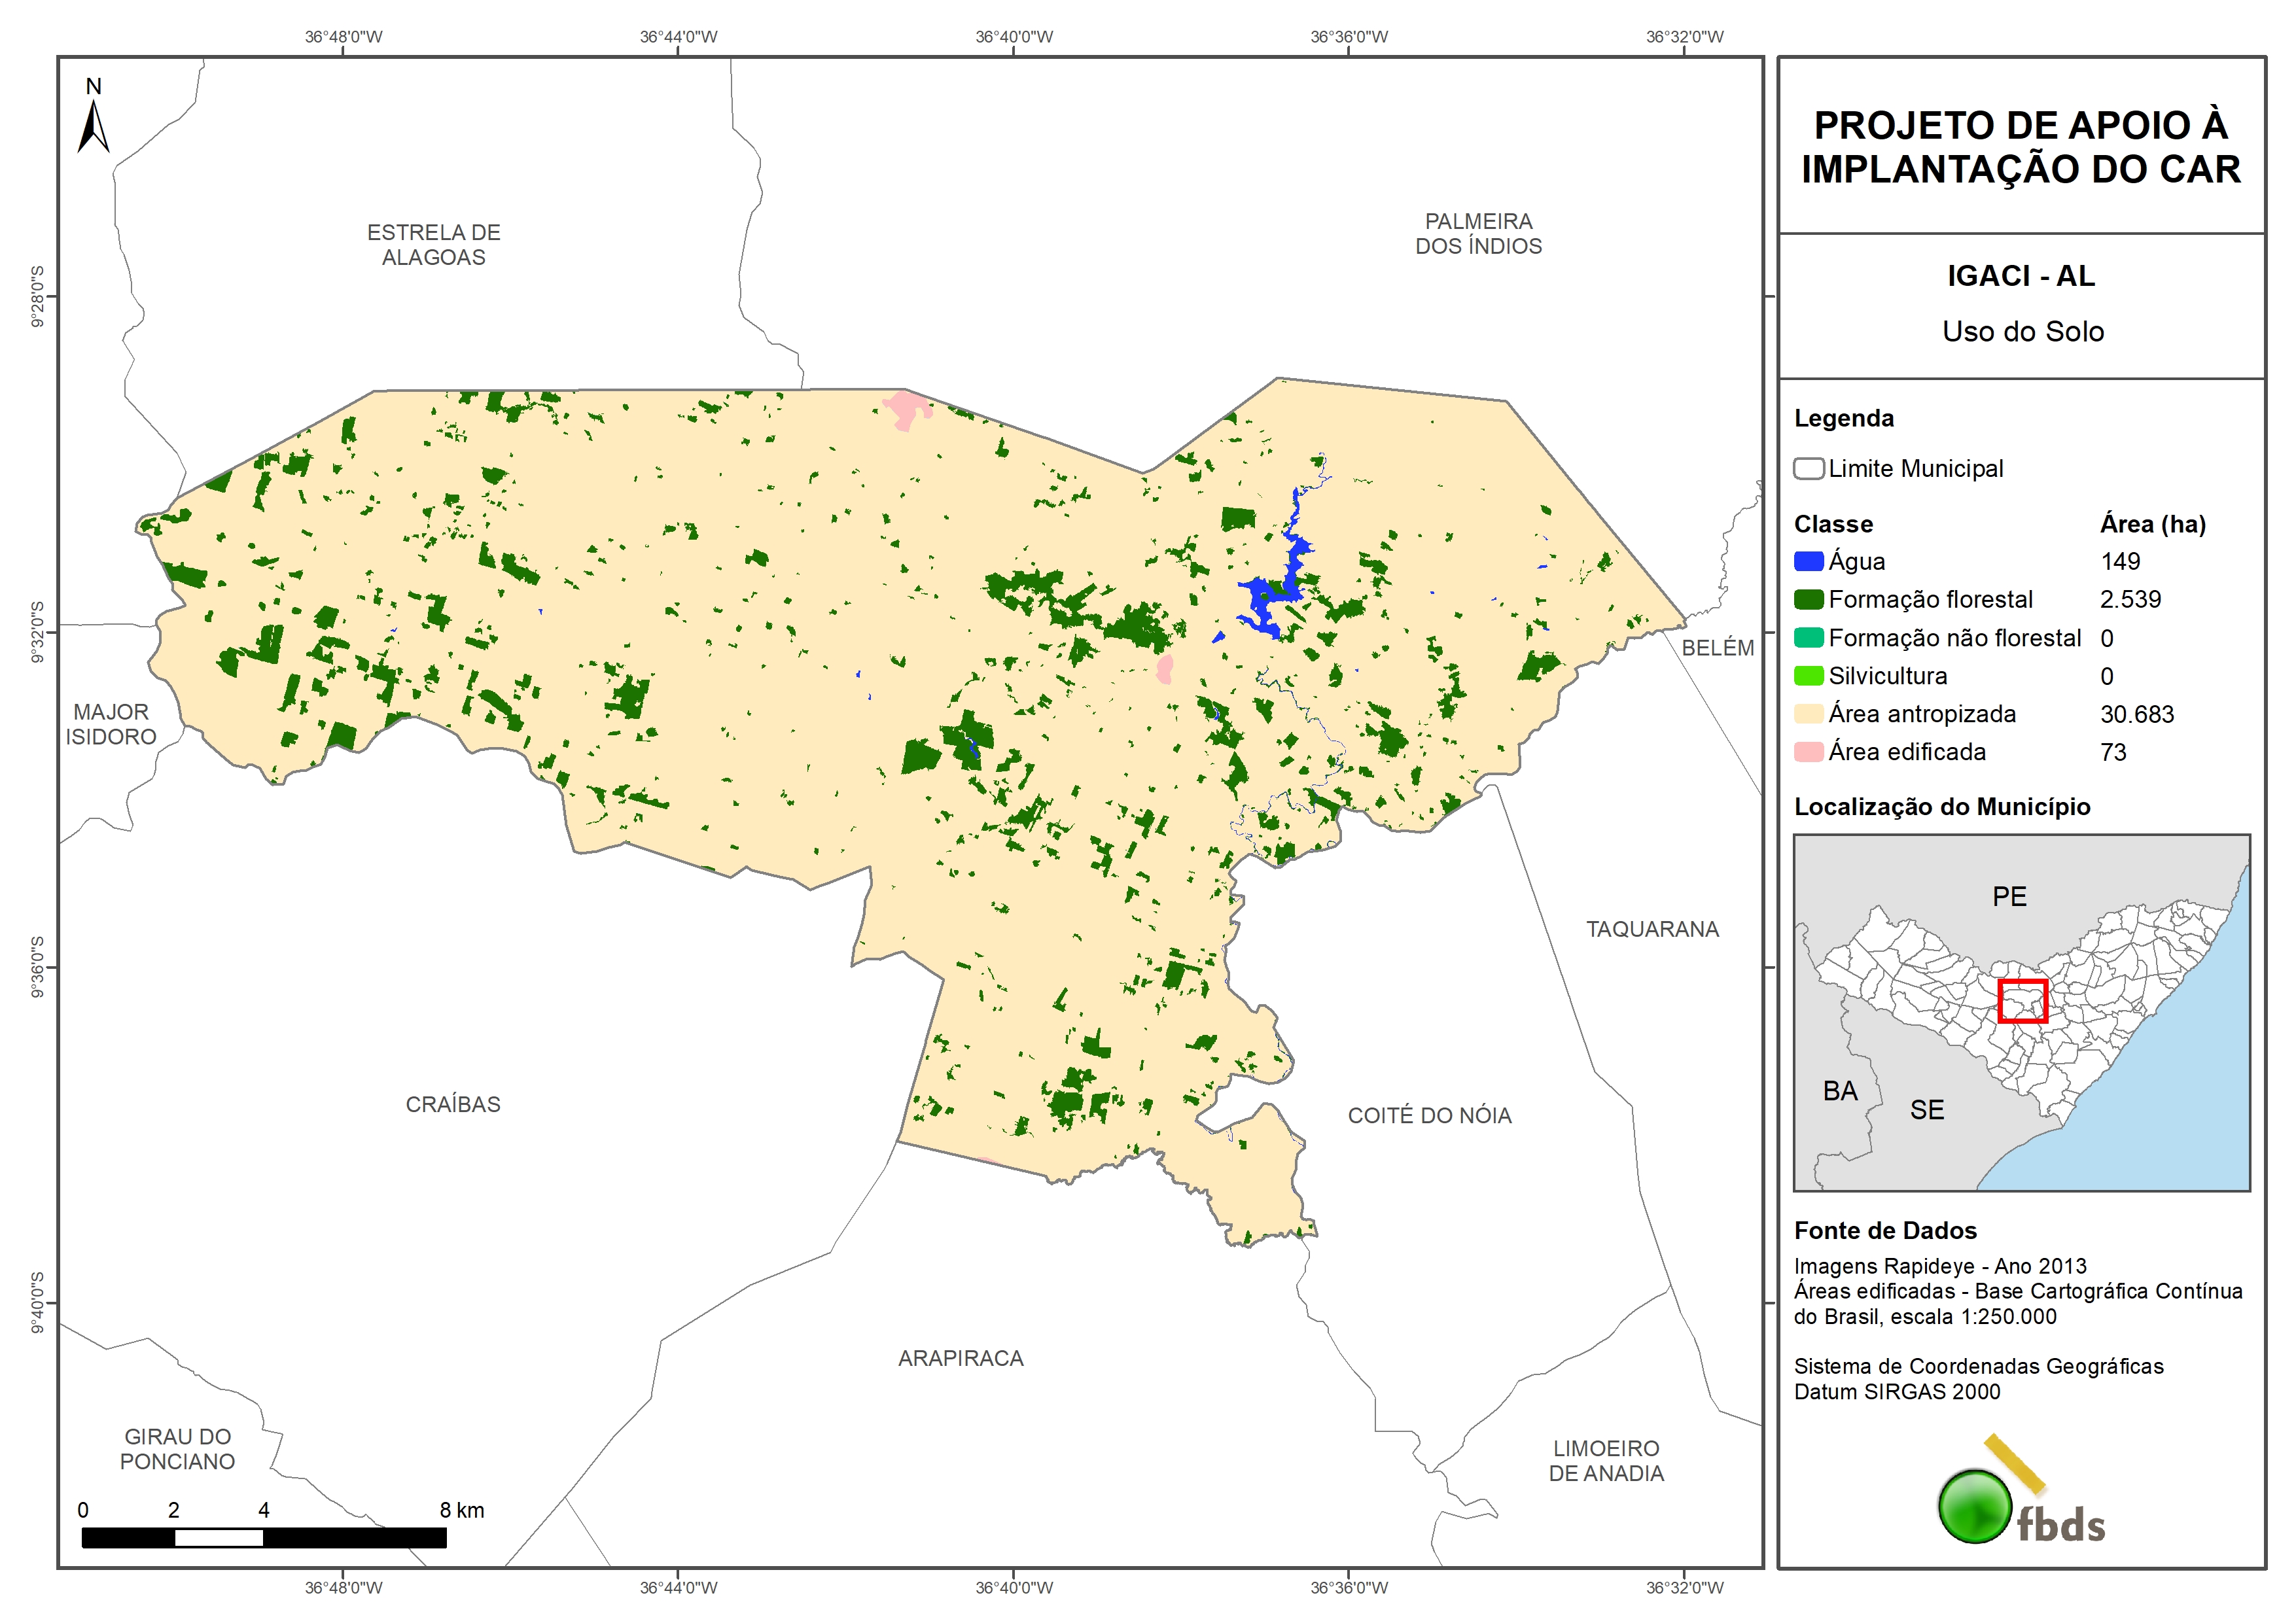Click the Água blue legend swatch
This screenshot has height=1623, width=2296.
click(1808, 562)
